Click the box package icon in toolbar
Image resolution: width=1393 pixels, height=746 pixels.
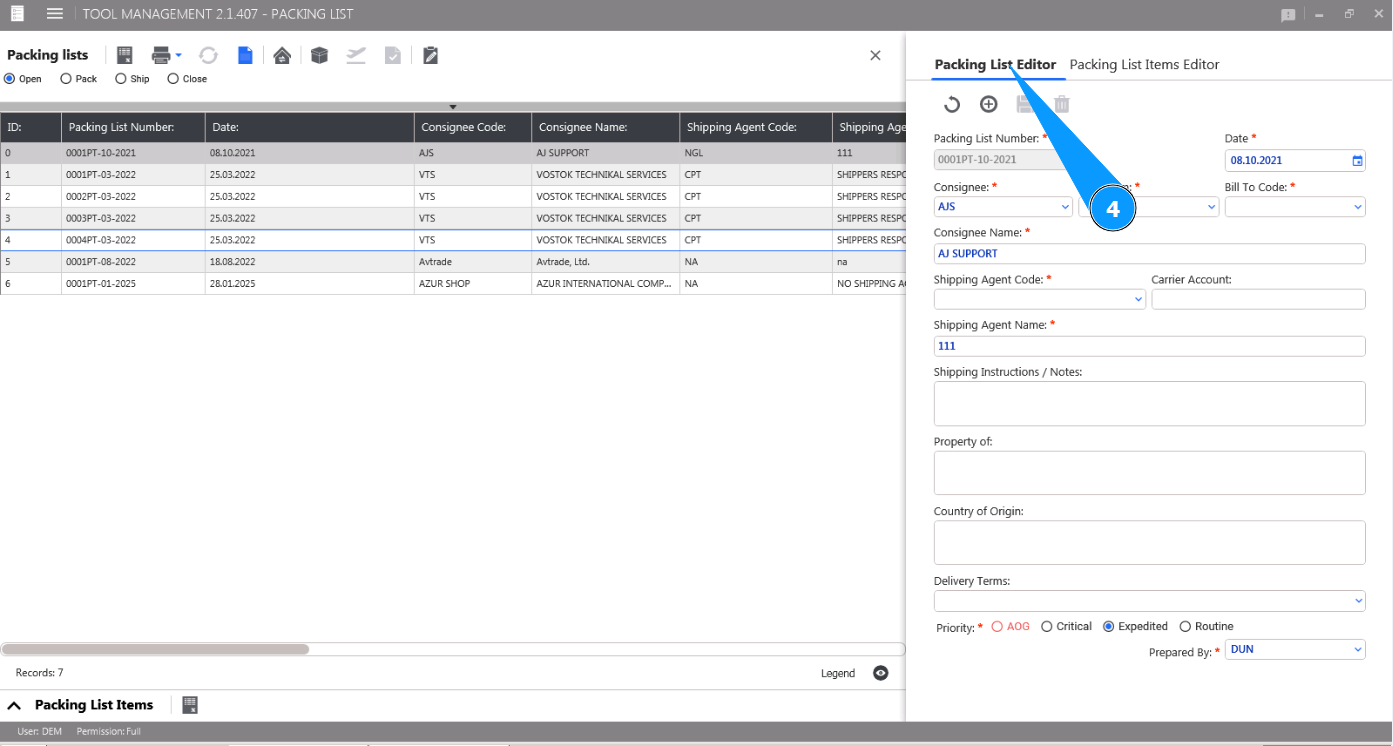(x=319, y=56)
